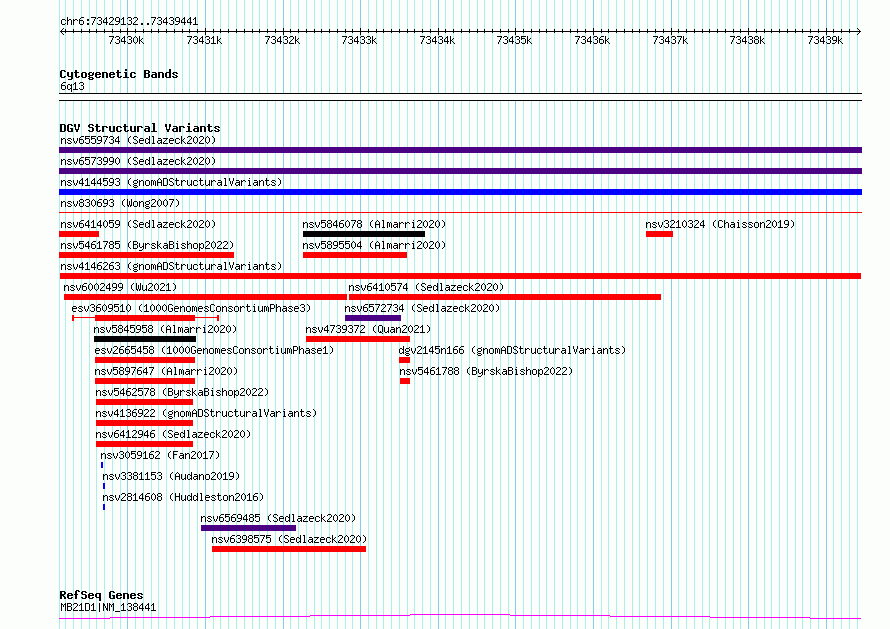Select the nsv6410574 (Sedlazeck2020) label
Viewport: 890px width, 629px height.
click(x=426, y=287)
